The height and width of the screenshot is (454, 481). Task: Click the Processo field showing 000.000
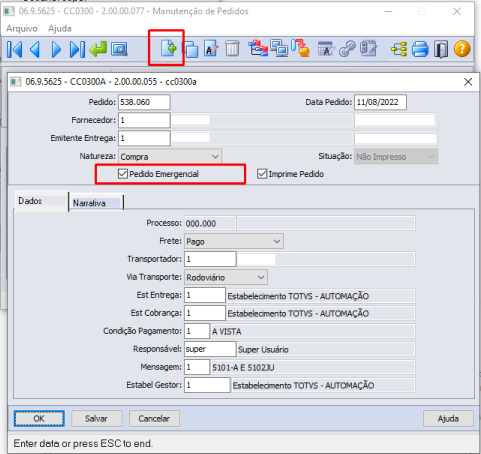coord(210,223)
